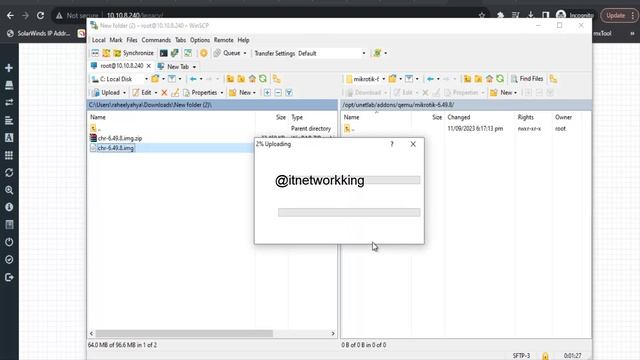Click the local unselect files minus icon
Viewport: 640px width, 360px height.
[278, 93]
